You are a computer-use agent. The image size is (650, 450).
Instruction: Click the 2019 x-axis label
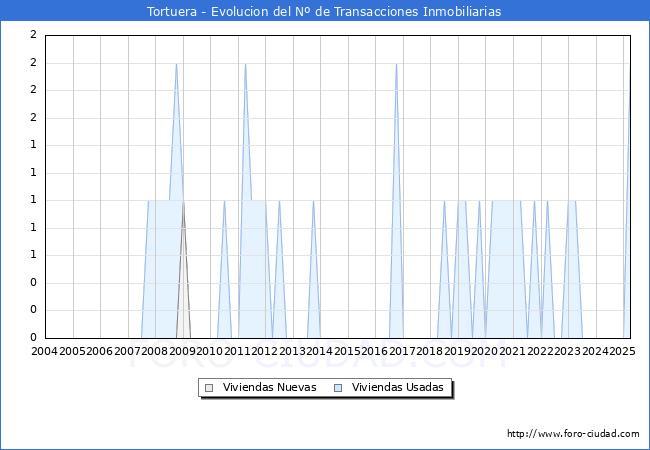click(x=458, y=351)
